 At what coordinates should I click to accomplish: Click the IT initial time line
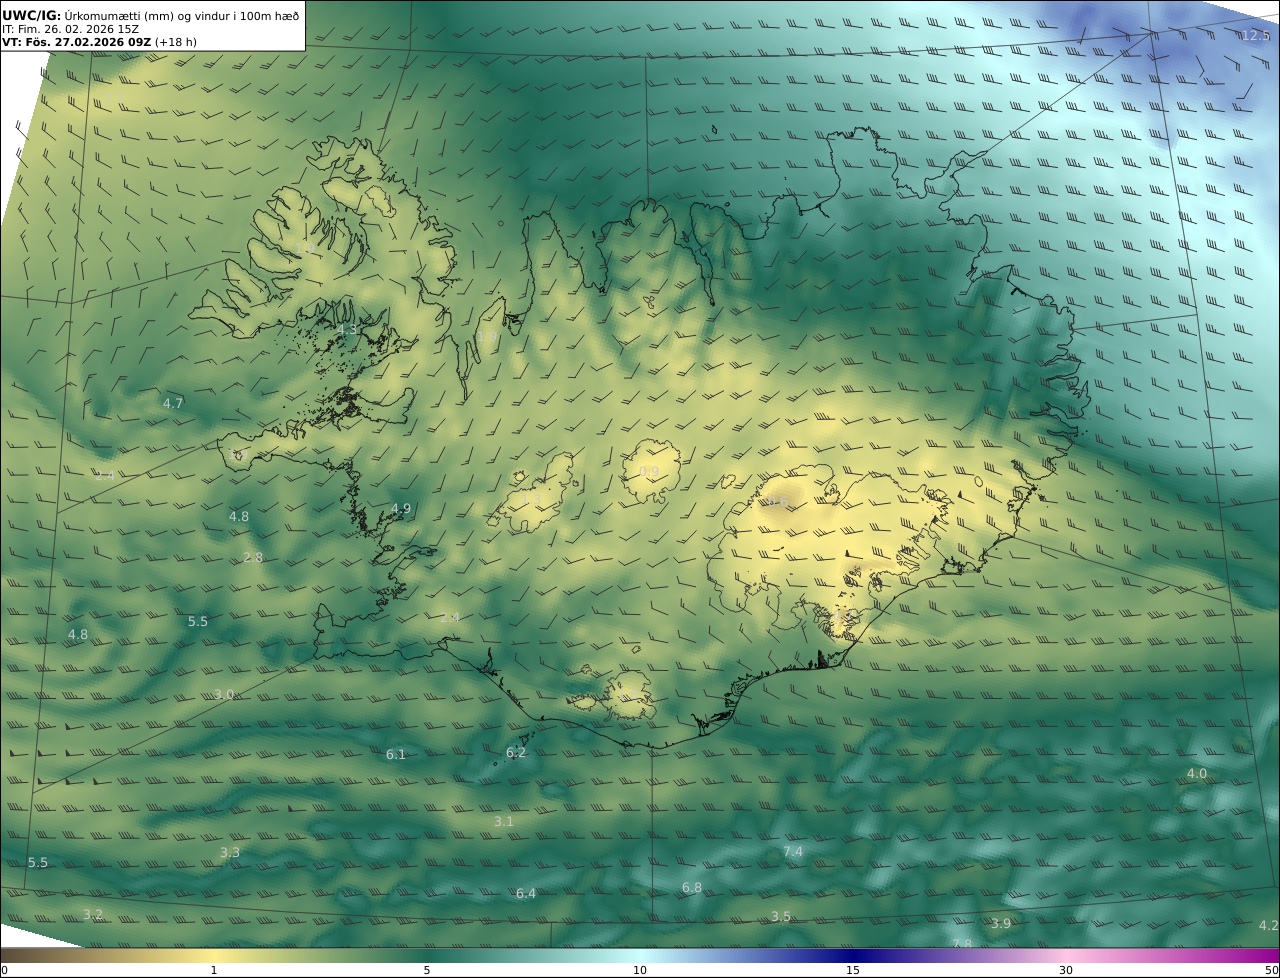click(70, 29)
